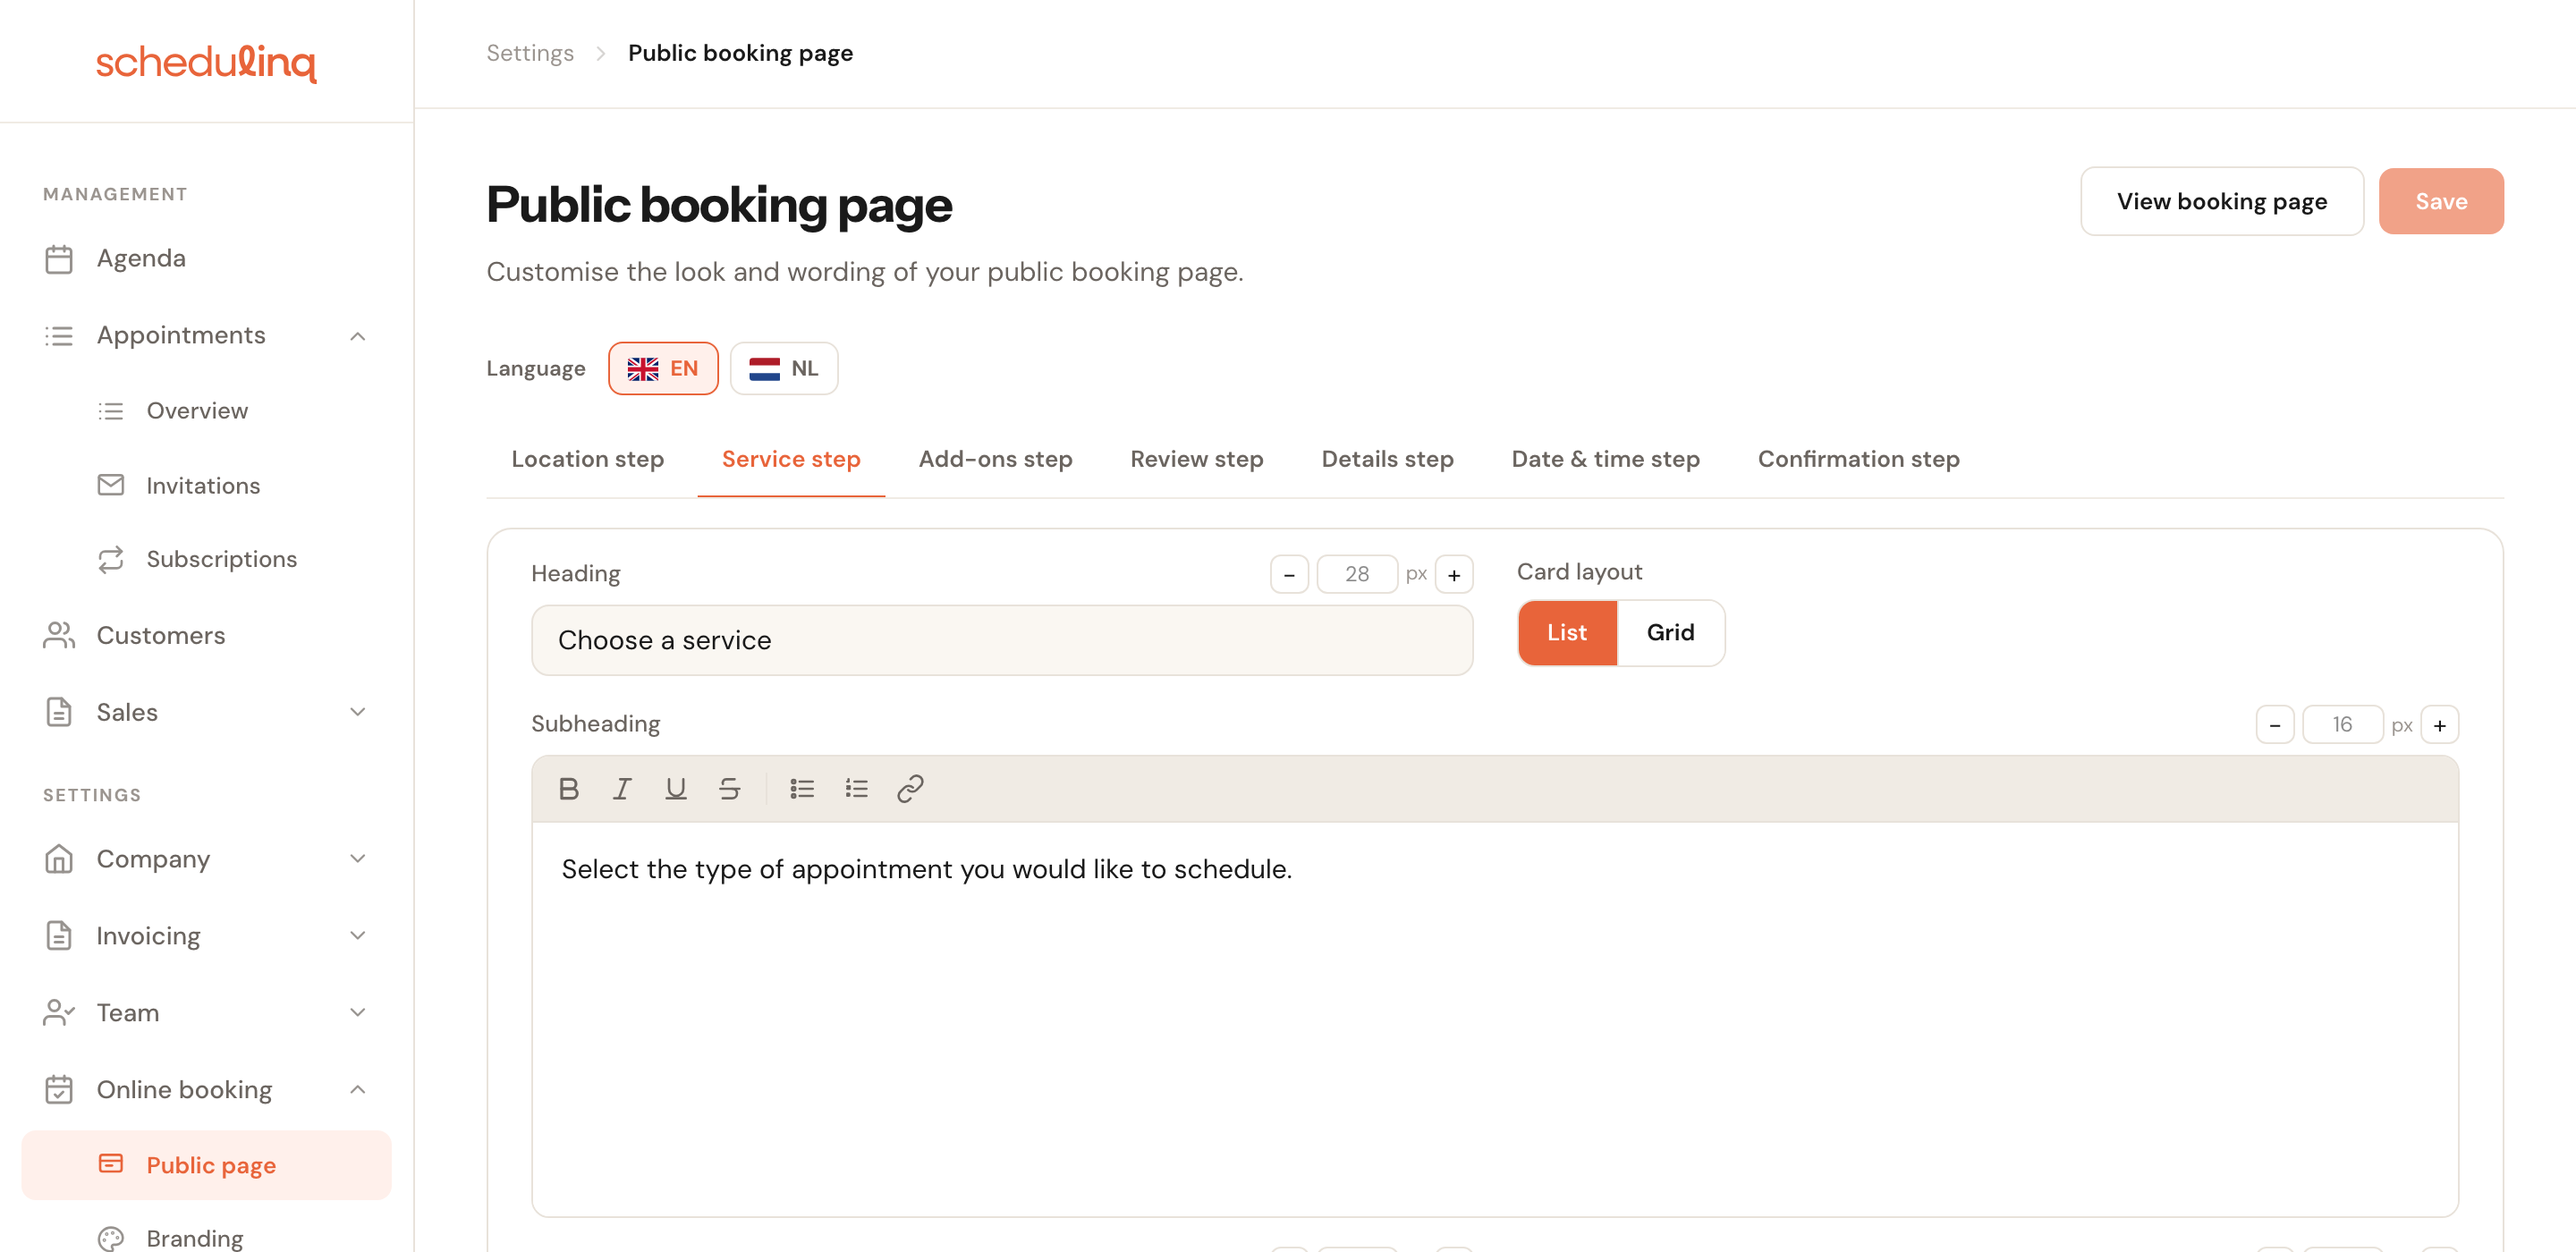Open the Add-ons step tab
The height and width of the screenshot is (1252, 2576).
995,459
